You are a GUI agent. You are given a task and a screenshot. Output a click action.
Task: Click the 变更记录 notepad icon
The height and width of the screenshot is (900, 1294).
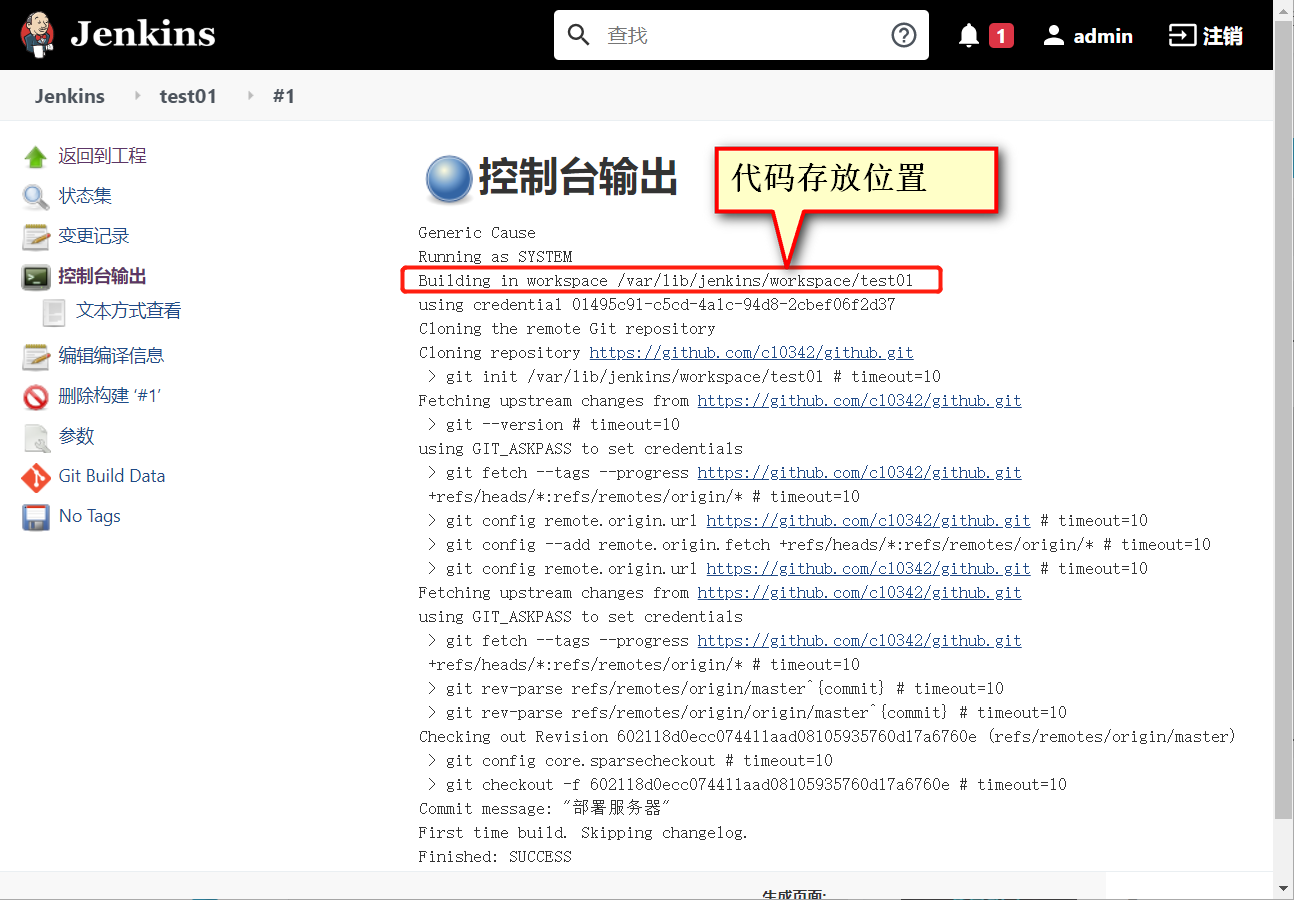pos(36,237)
